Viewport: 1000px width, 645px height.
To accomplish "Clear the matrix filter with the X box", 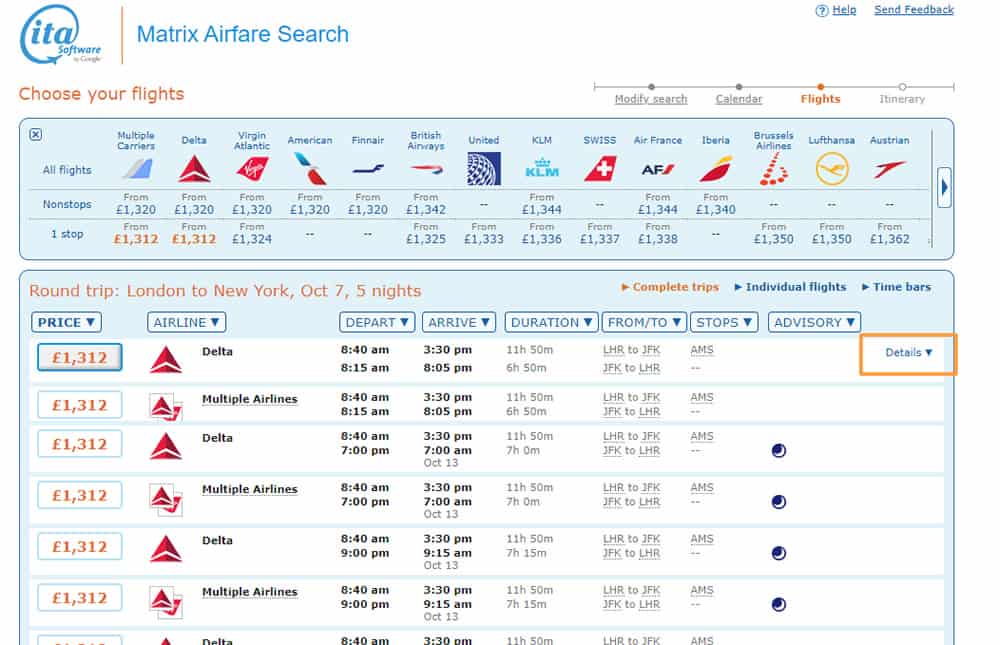I will tap(36, 135).
